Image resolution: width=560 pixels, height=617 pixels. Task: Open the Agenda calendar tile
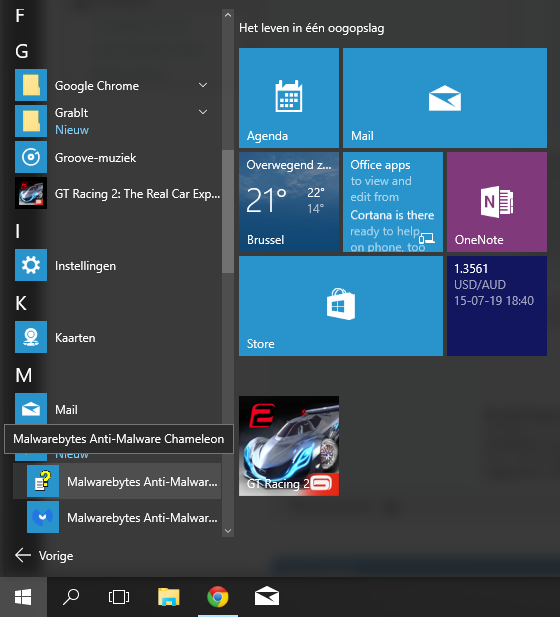(289, 98)
